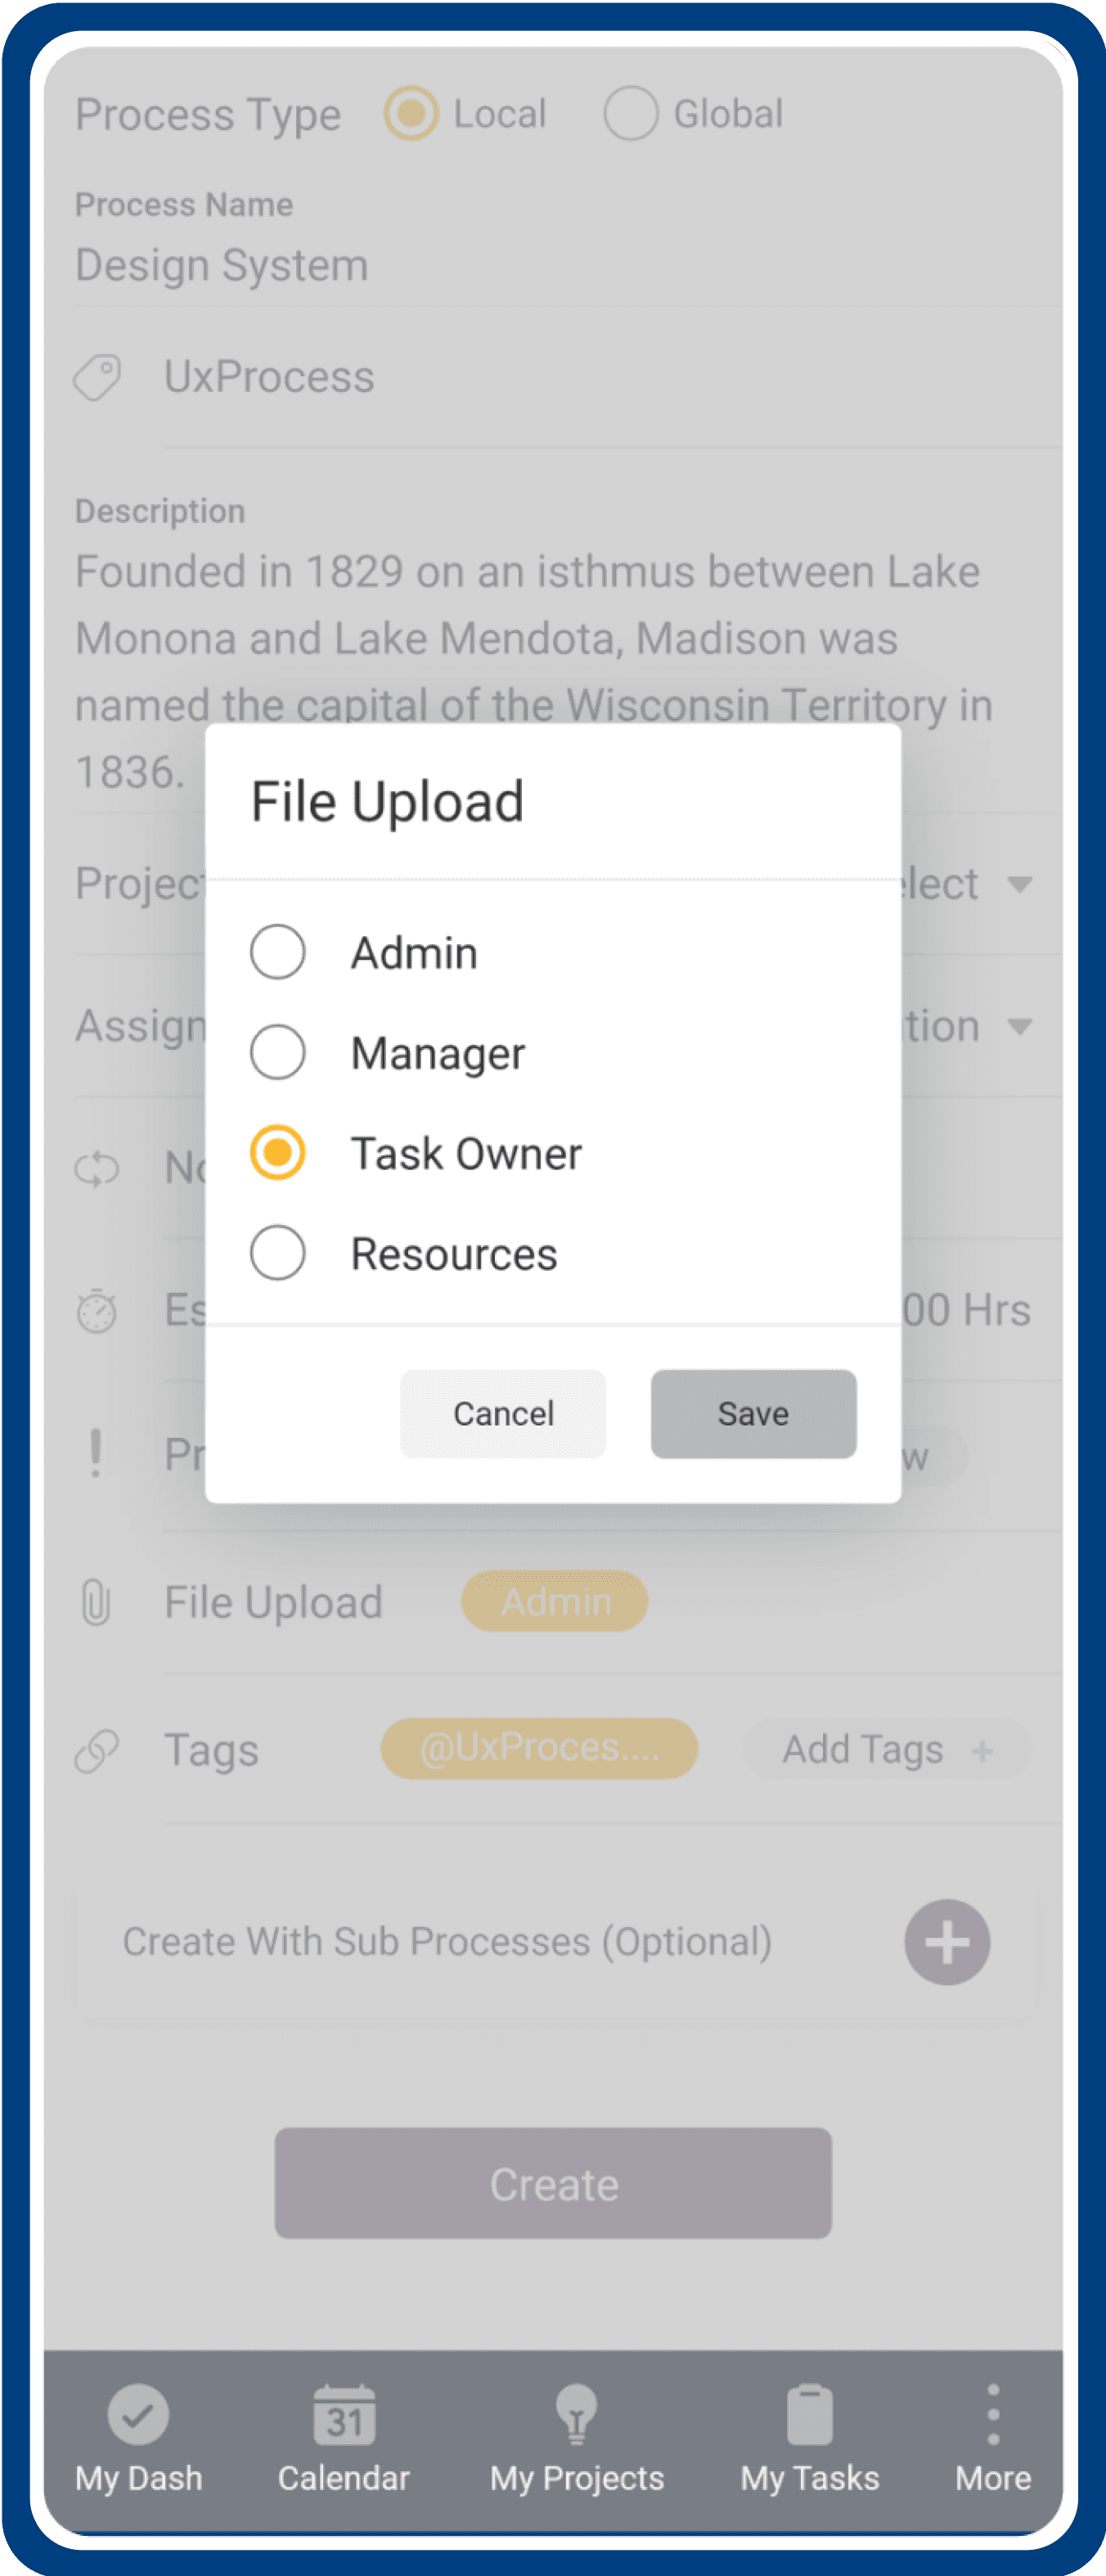Choose the Resources radio option
This screenshot has height=2576, width=1106.
coord(277,1253)
